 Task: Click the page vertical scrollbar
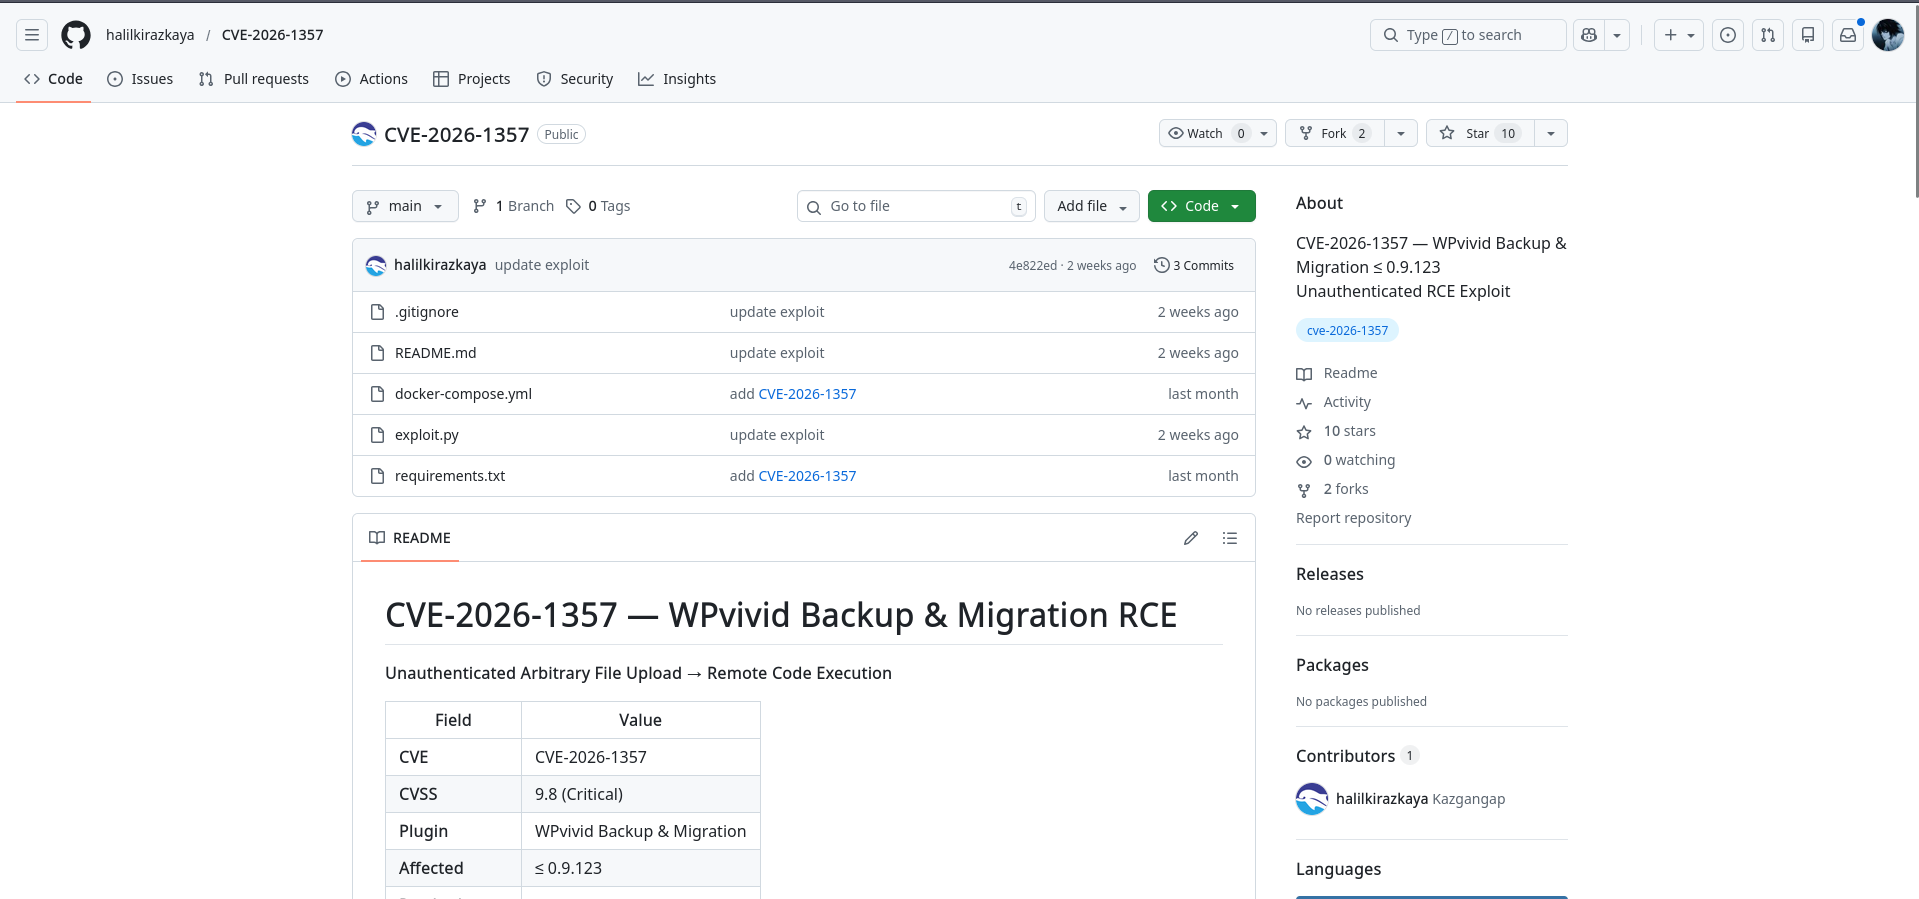[x=1915, y=100]
